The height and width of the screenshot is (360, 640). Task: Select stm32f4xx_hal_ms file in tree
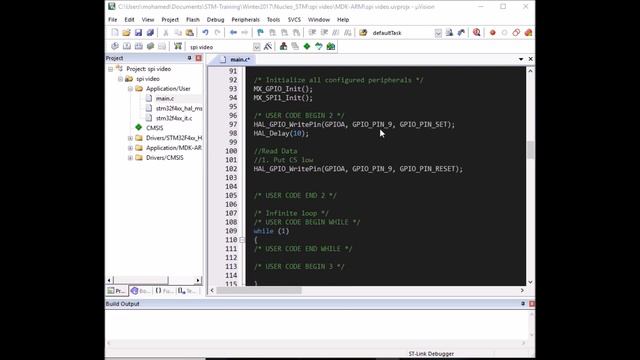coord(179,108)
